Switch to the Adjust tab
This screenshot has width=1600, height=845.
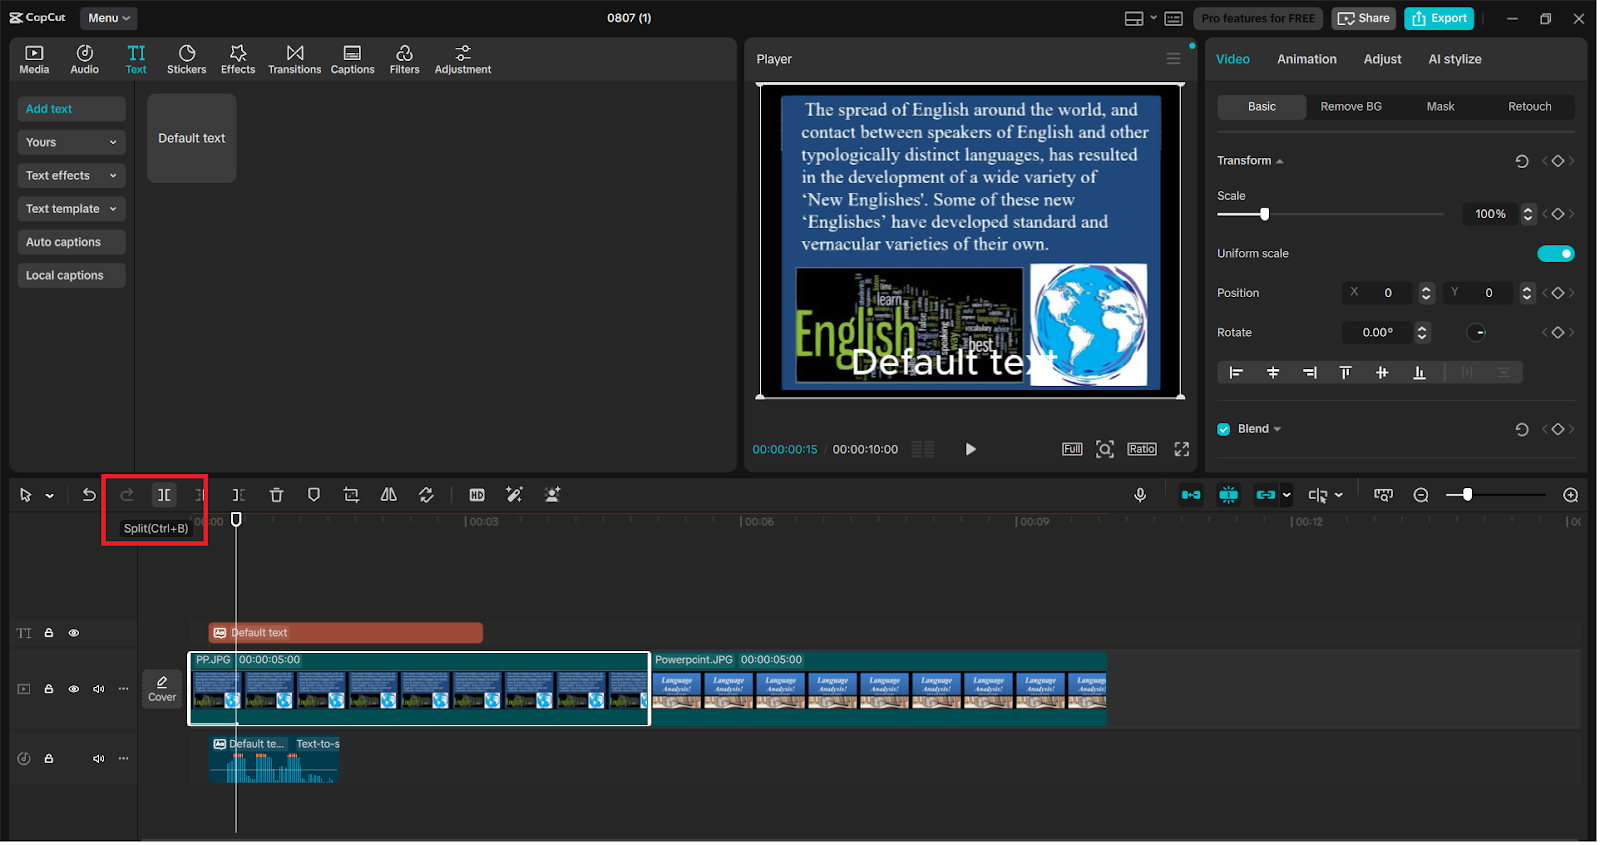point(1383,59)
